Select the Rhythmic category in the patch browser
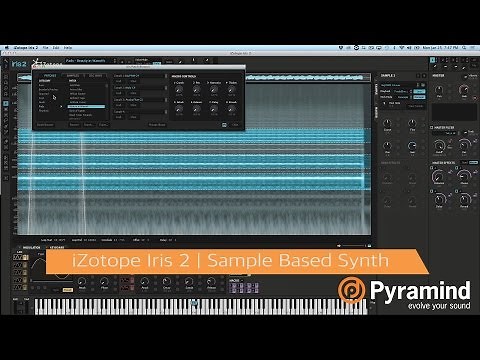The width and height of the screenshot is (480, 360). coord(44,111)
